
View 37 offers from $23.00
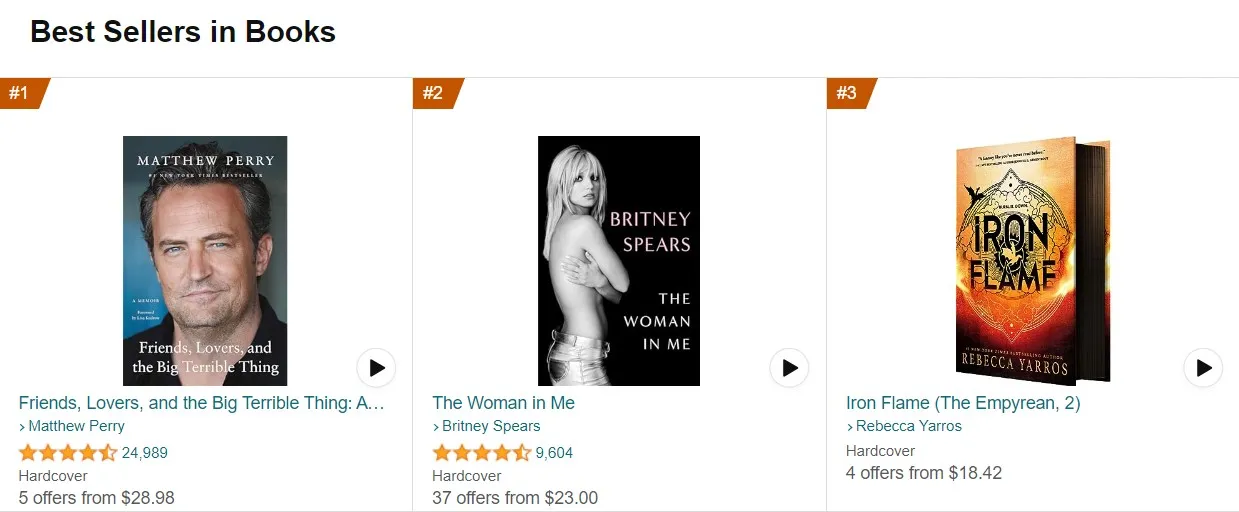point(515,498)
